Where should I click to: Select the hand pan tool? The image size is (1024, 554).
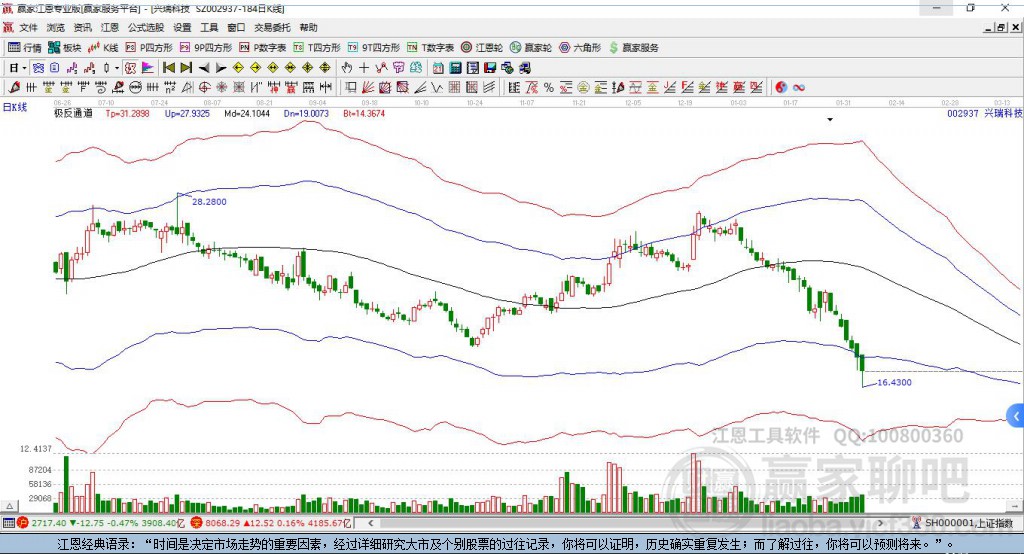point(347,68)
